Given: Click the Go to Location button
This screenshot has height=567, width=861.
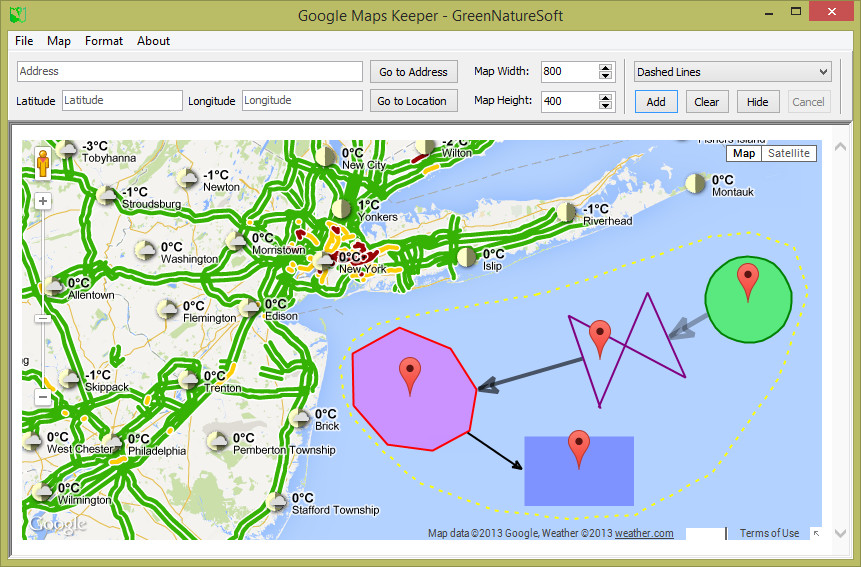Looking at the screenshot, I should [412, 101].
